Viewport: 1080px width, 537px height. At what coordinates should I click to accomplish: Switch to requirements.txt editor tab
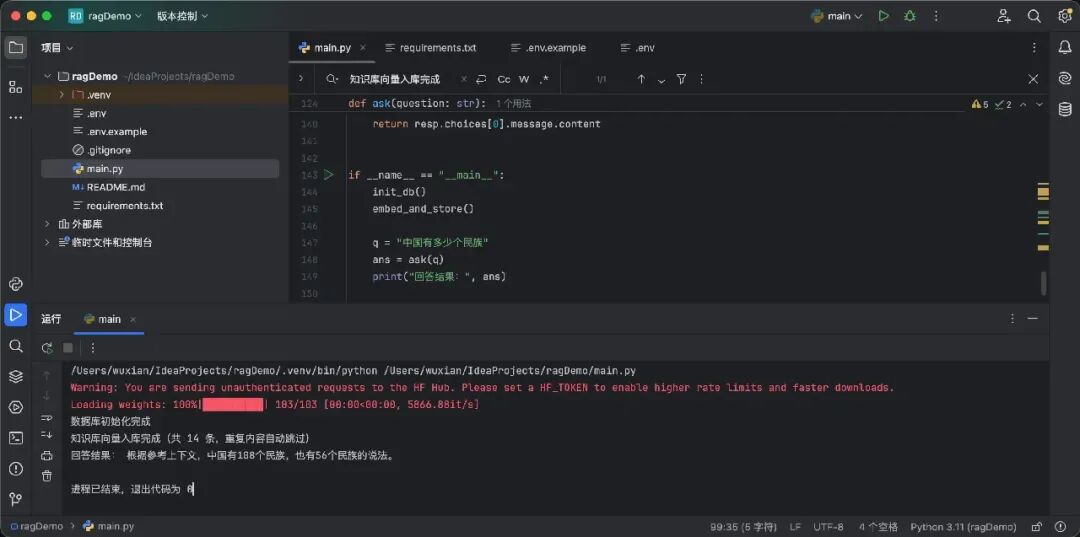pyautogui.click(x=430, y=48)
